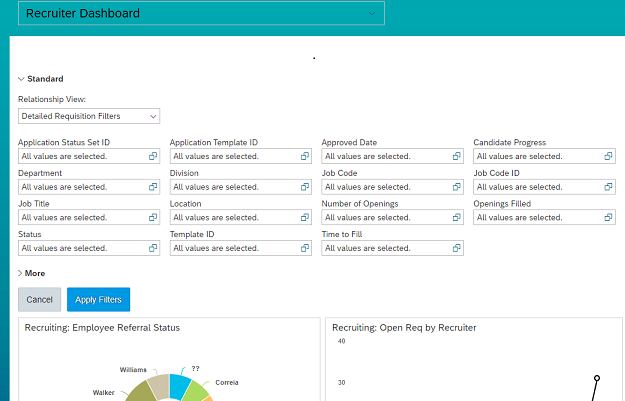Click the Number of Openings field

pyautogui.click(x=393, y=218)
